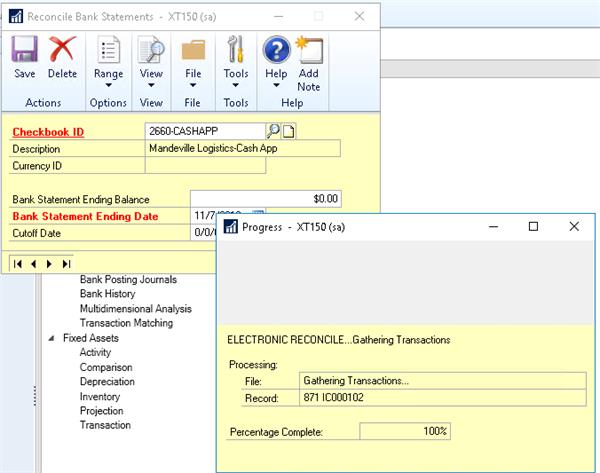Select Transaction Matching in tree

point(126,323)
